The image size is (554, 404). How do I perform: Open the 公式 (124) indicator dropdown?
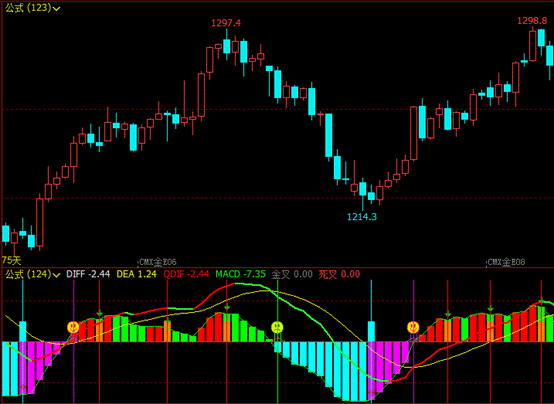pyautogui.click(x=33, y=274)
